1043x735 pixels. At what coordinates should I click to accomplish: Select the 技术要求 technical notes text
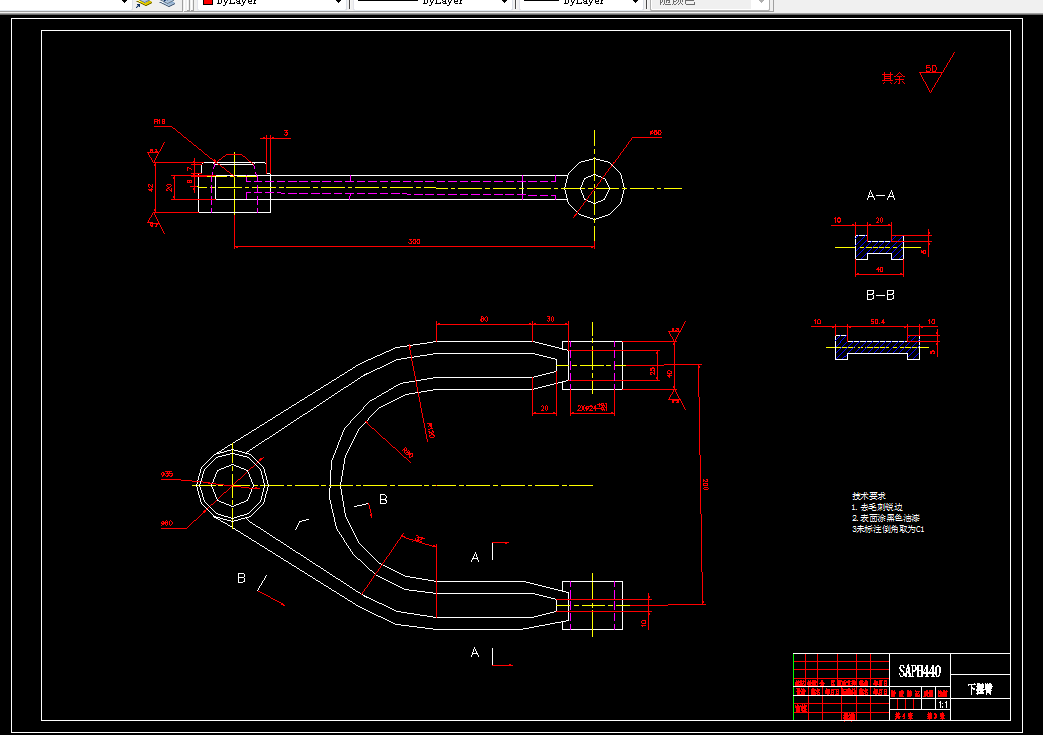[888, 512]
